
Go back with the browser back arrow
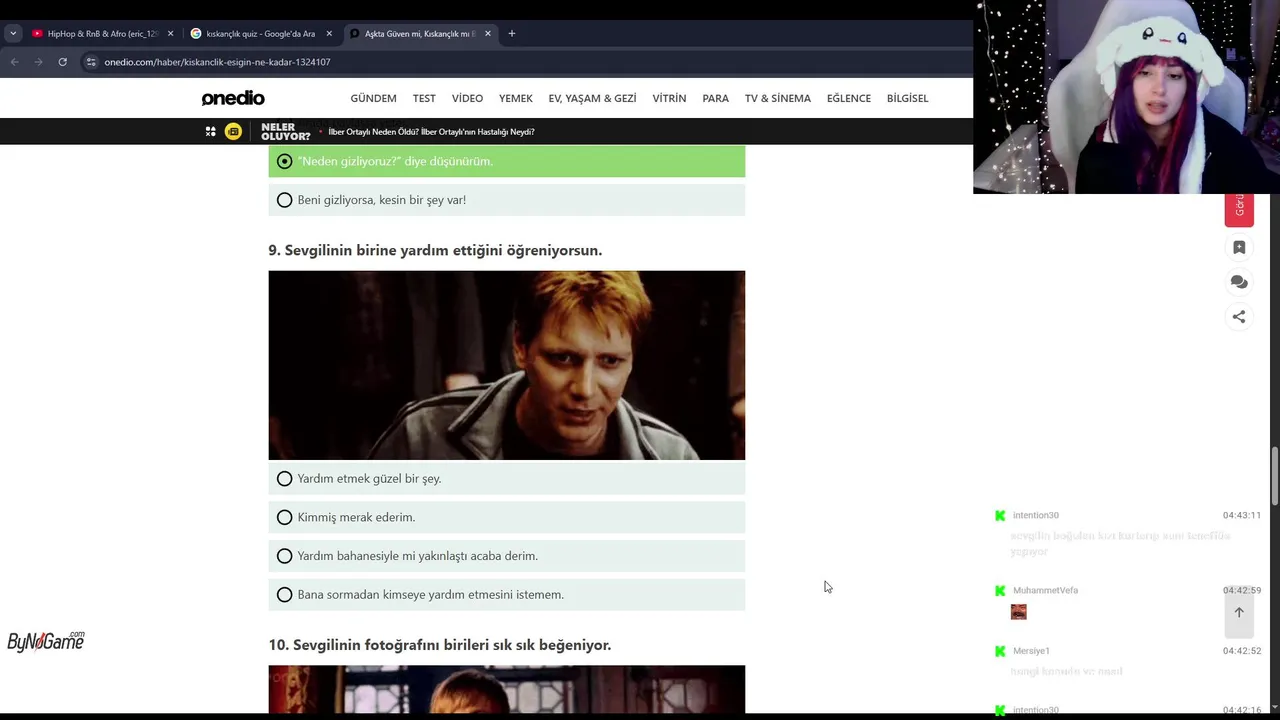14,62
